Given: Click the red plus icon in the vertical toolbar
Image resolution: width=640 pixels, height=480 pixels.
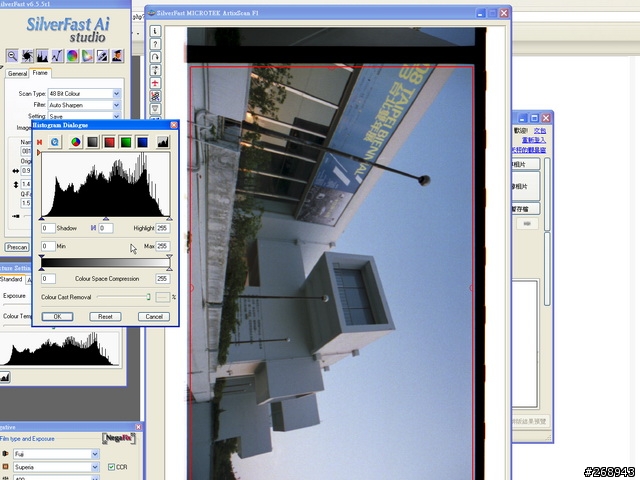Looking at the screenshot, I should pos(155,83).
